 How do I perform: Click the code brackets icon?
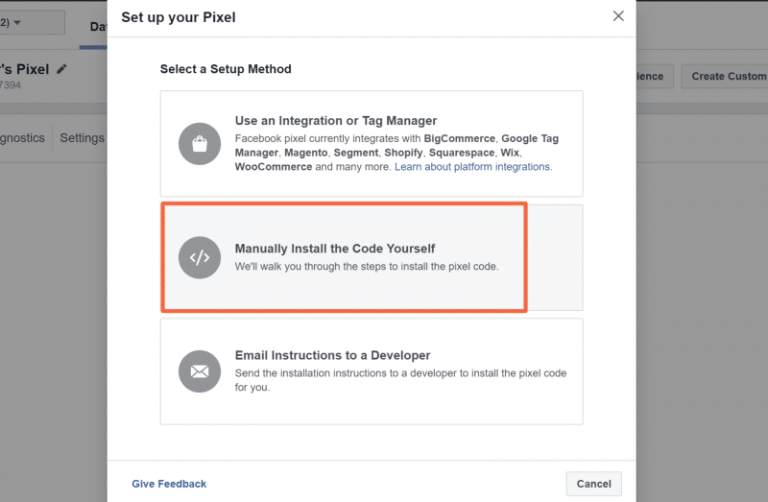199,258
